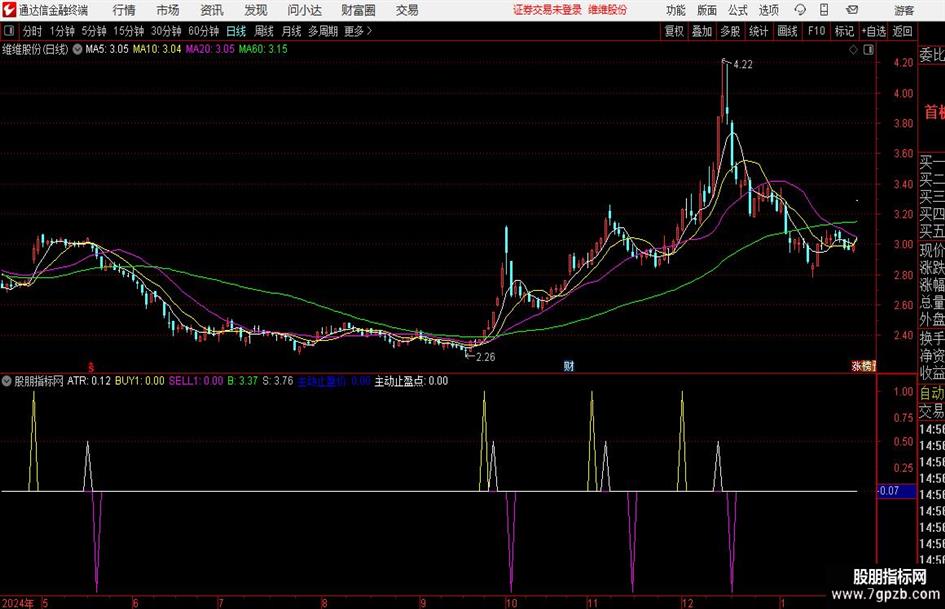The height and width of the screenshot is (609, 945).
Task: Click the BUY1: 0.00 indicator value
Action: pyautogui.click(x=139, y=381)
